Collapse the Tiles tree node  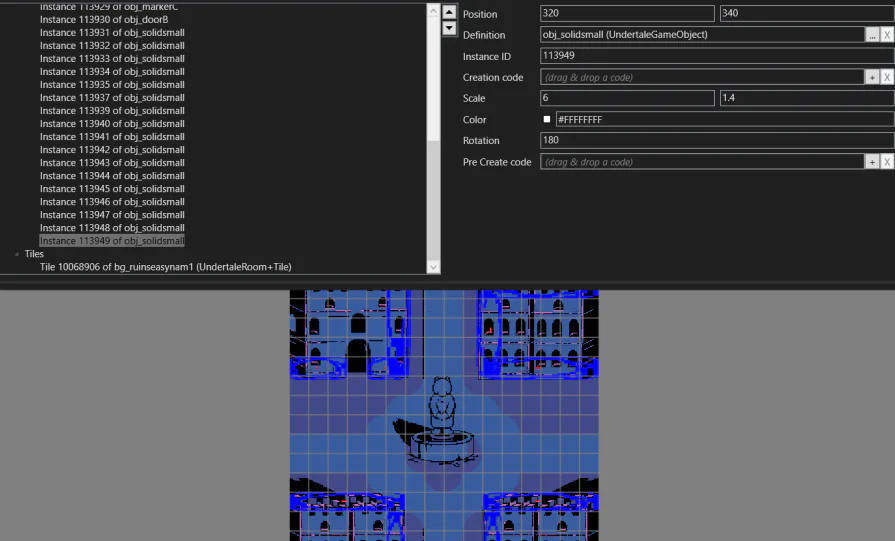pyautogui.click(x=17, y=254)
